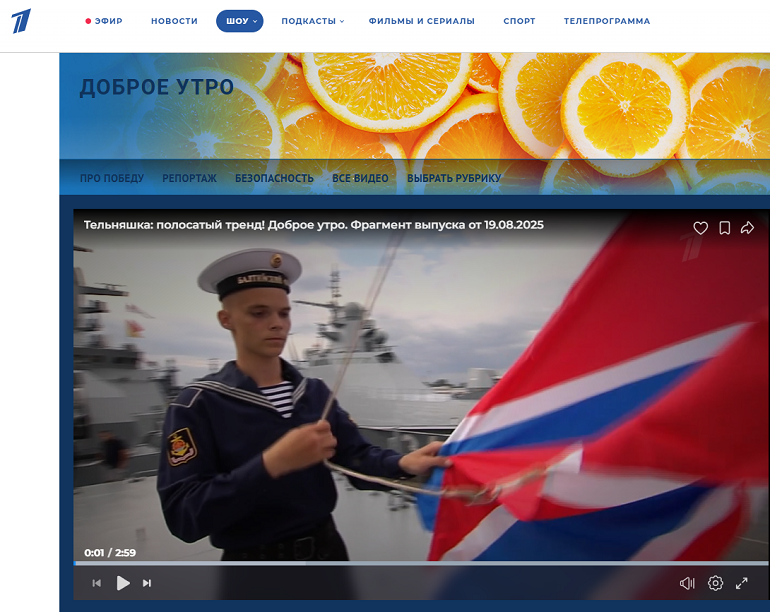Open player settings gear

coord(715,583)
